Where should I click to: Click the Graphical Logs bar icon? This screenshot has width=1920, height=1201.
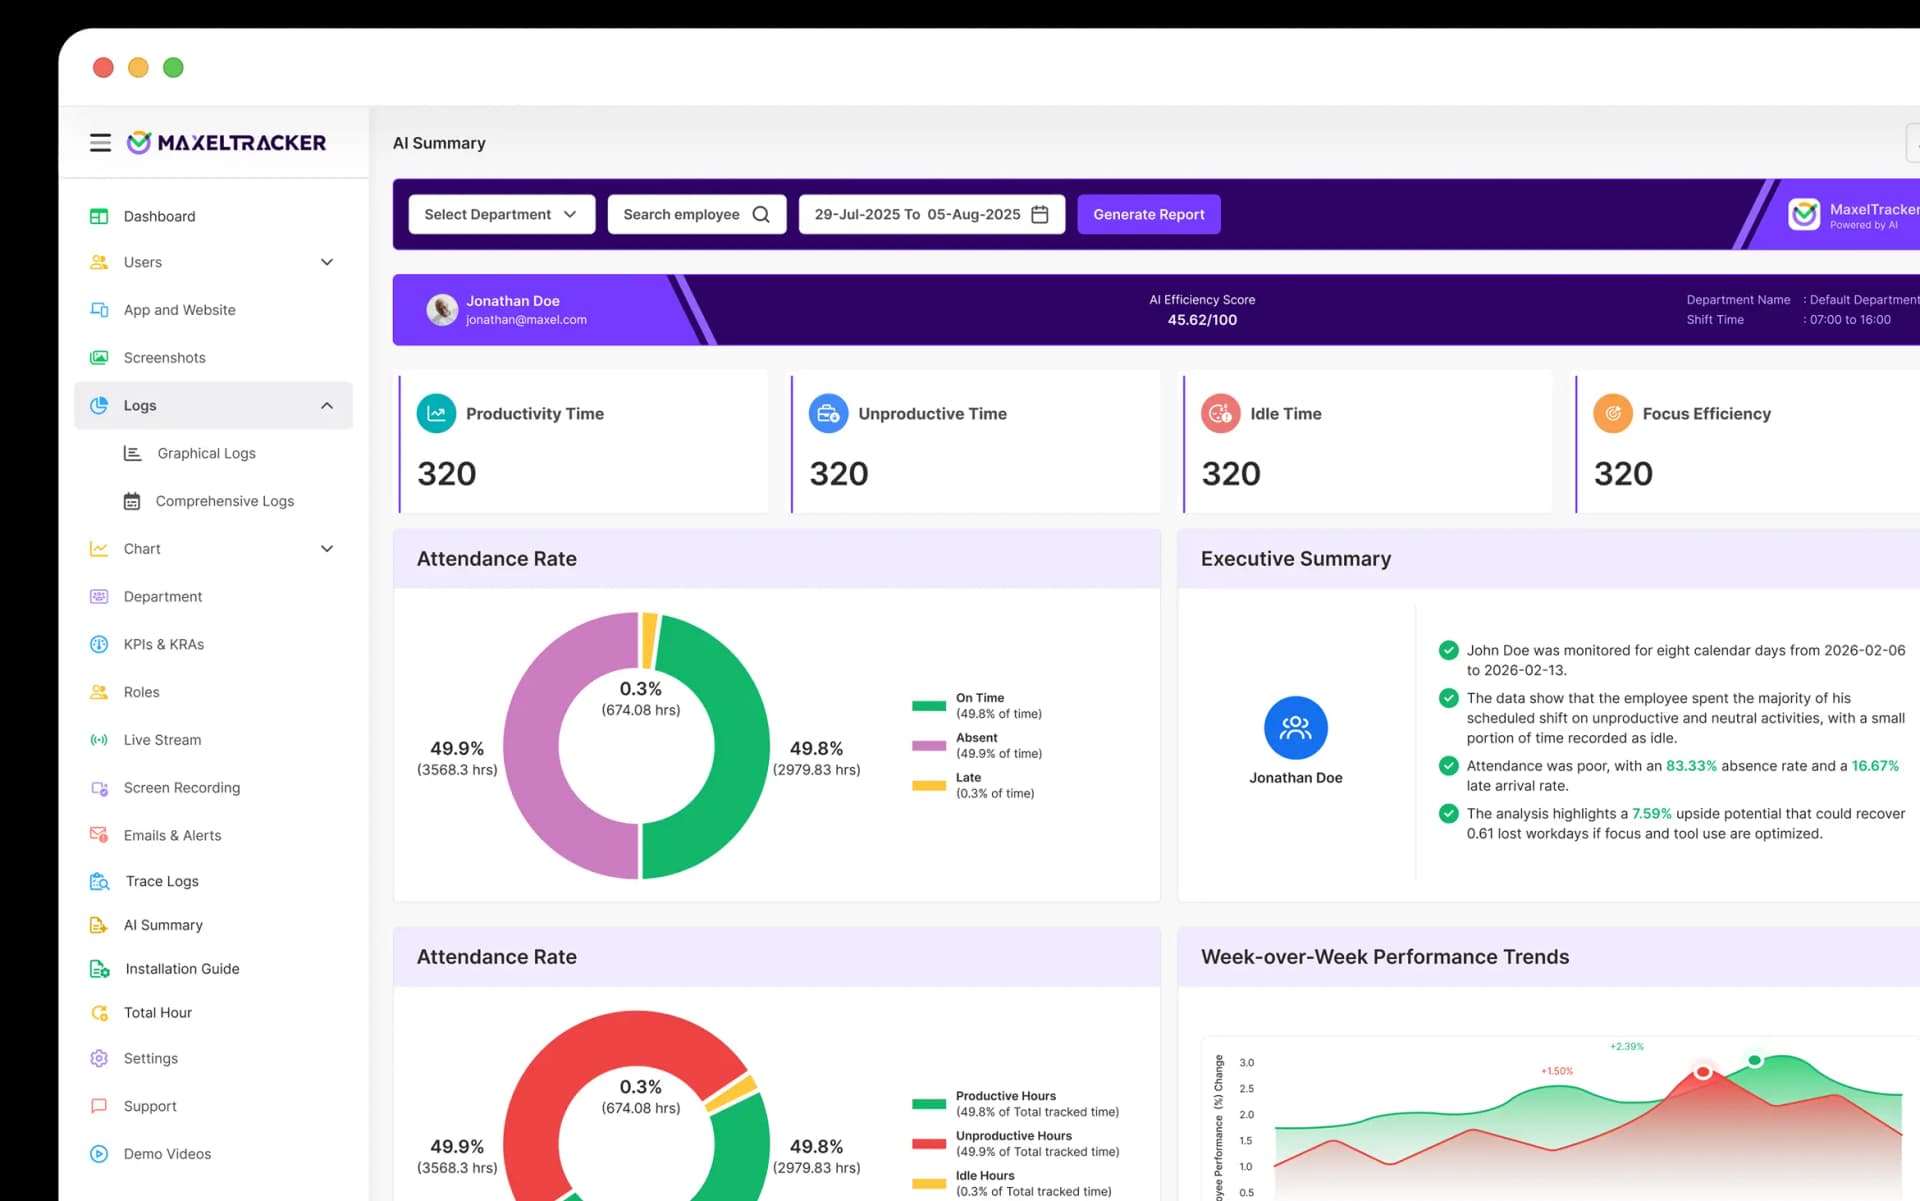coord(132,453)
